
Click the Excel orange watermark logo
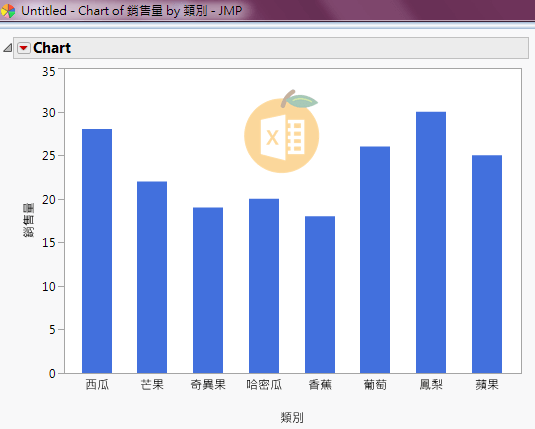pos(282,132)
